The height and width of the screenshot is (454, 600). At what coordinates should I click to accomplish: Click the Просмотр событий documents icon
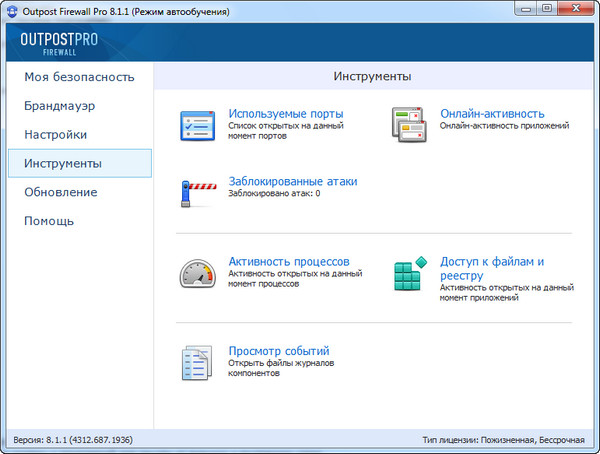click(197, 362)
